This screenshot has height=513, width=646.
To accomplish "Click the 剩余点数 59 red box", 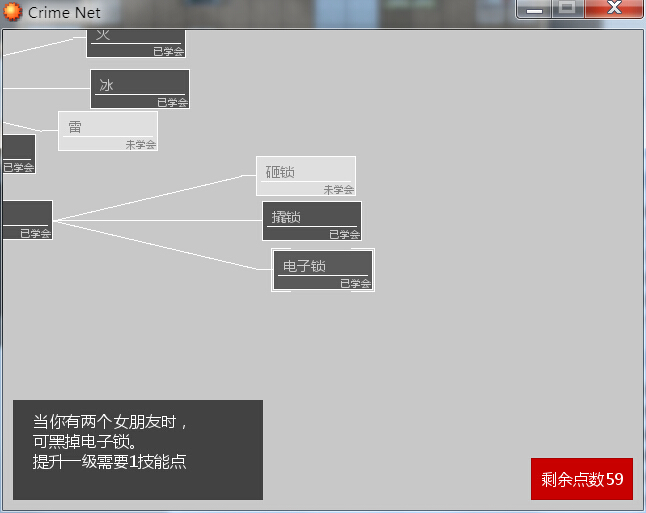I will tap(582, 479).
